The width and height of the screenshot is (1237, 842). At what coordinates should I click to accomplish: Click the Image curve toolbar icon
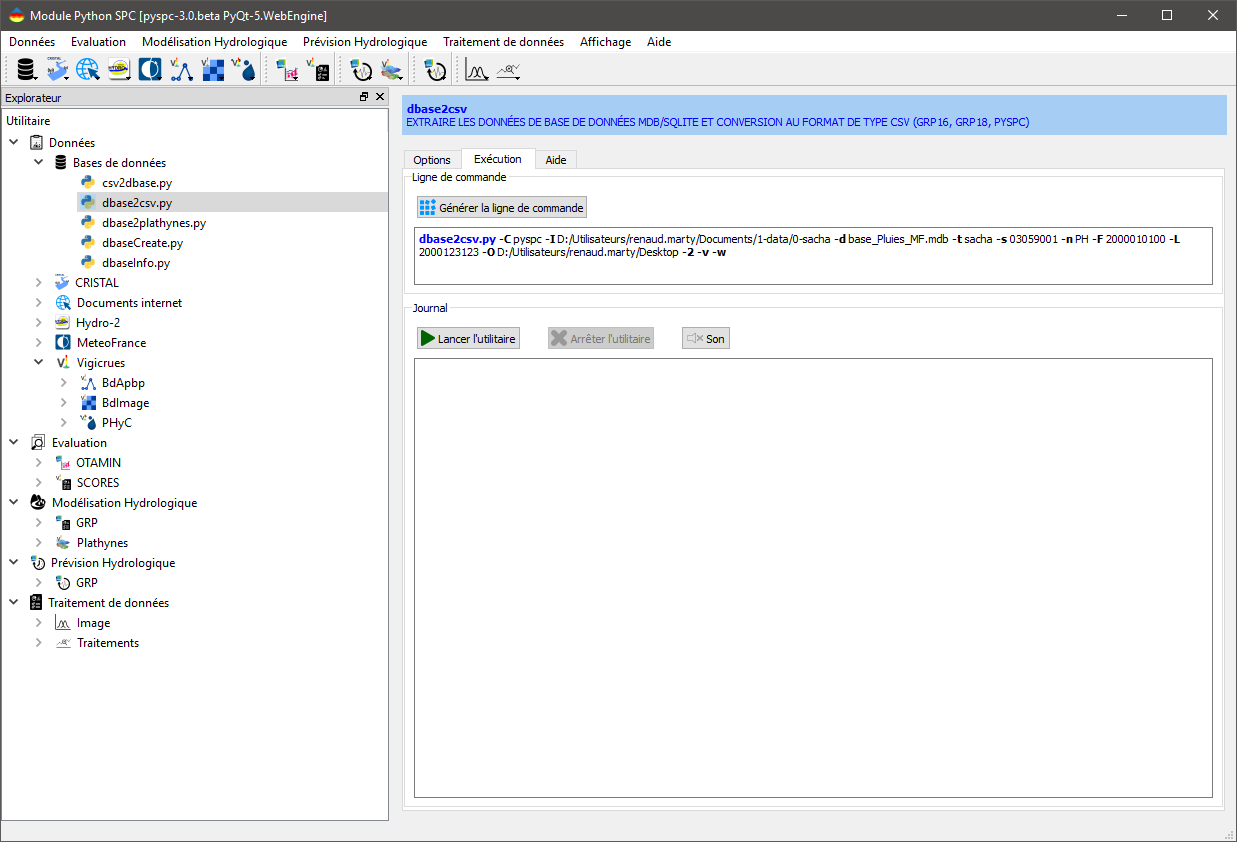[478, 70]
